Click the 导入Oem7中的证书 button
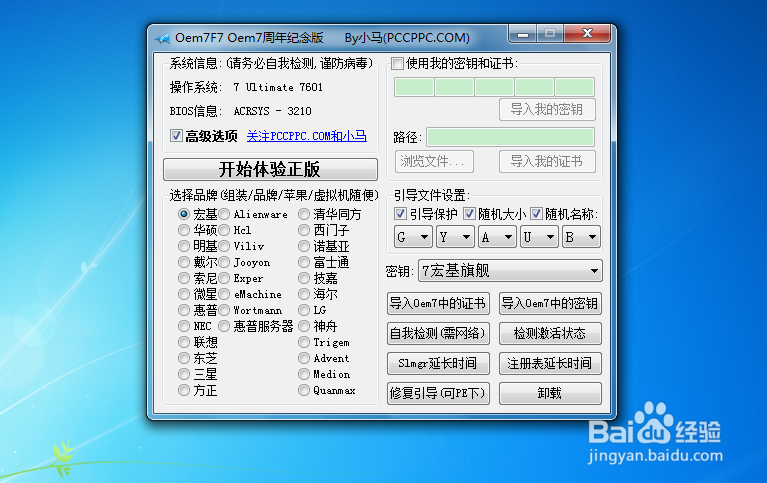Image resolution: width=767 pixels, height=483 pixels. (x=438, y=303)
